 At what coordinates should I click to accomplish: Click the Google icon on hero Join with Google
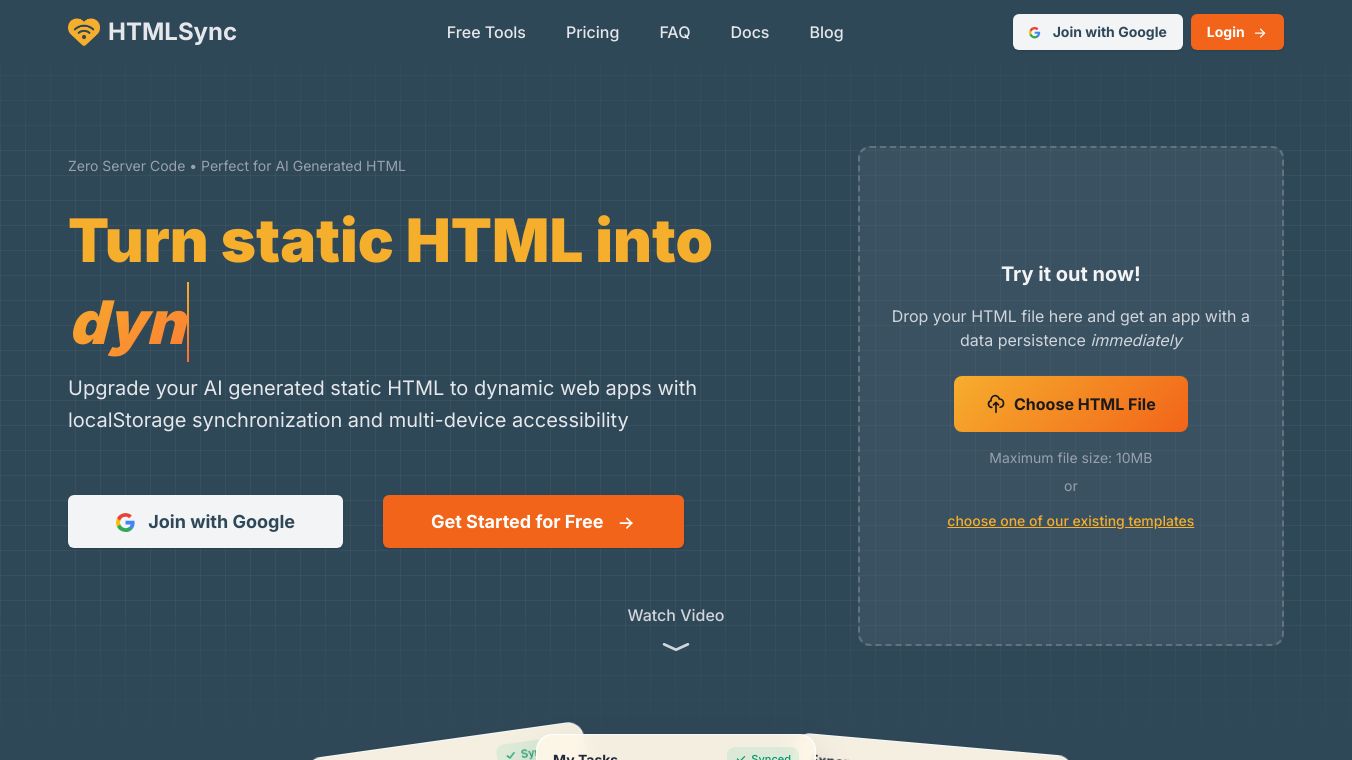pyautogui.click(x=126, y=521)
